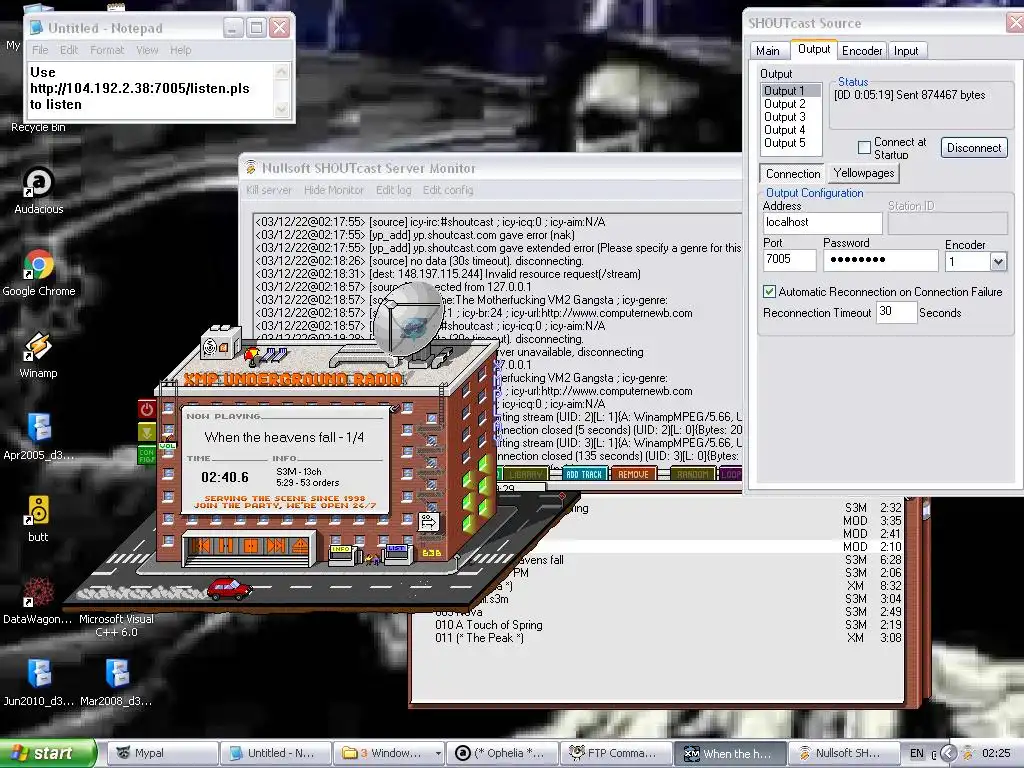Click the REMOVE playlist button
The height and width of the screenshot is (768, 1024).
[633, 474]
